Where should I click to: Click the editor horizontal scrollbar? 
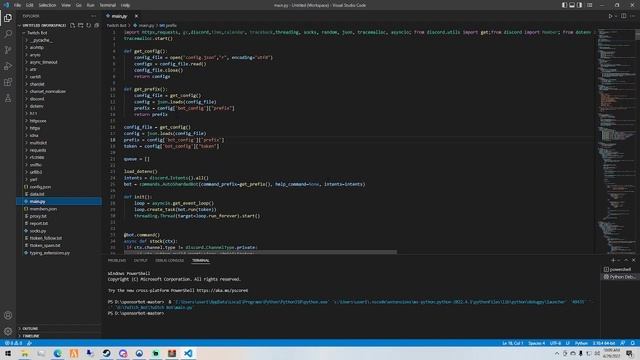click(260, 252)
